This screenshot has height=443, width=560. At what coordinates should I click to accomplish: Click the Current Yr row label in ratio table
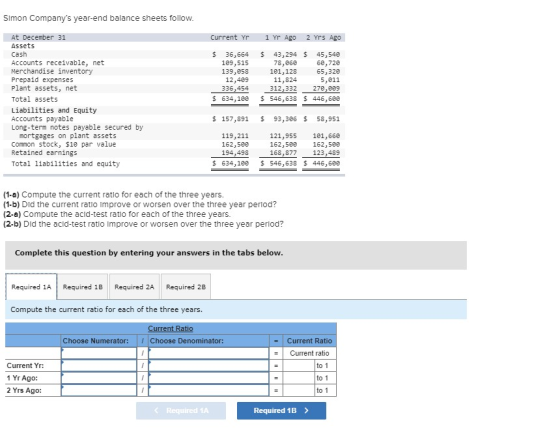[25, 365]
